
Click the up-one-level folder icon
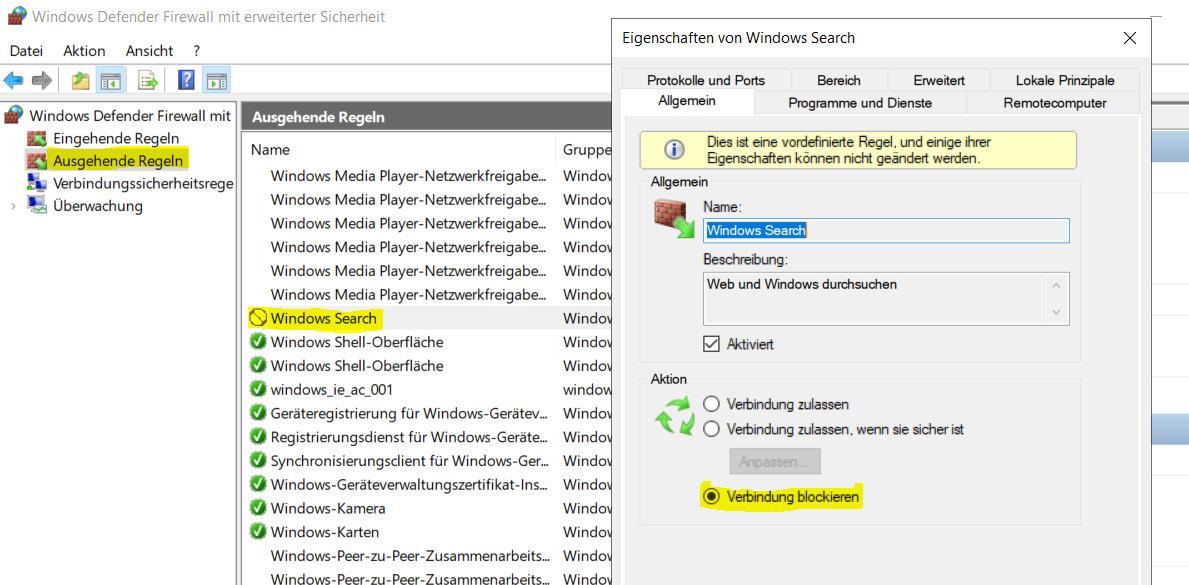[x=80, y=80]
